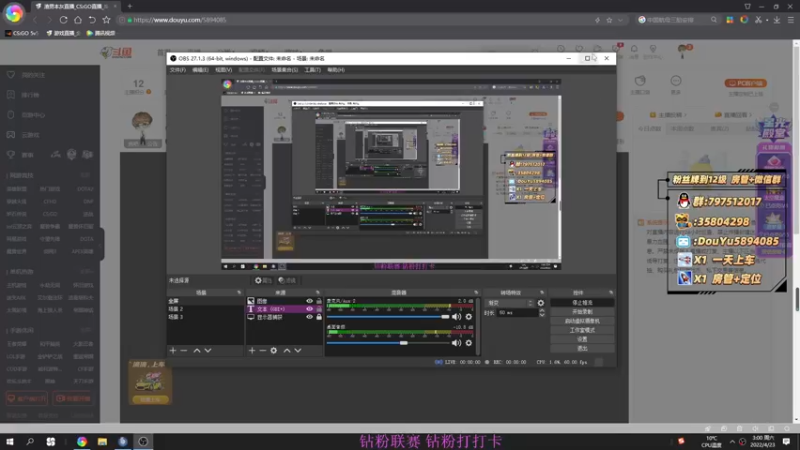Viewport: 800px width, 450px height.
Task: Toggle lock on the Image source
Action: 319,301
